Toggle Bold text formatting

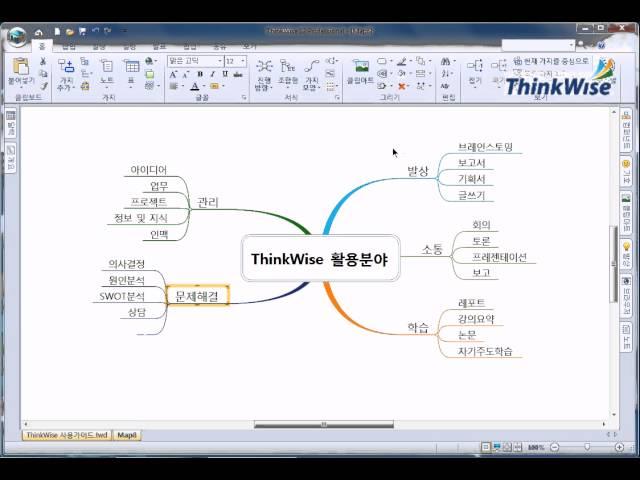coord(200,74)
